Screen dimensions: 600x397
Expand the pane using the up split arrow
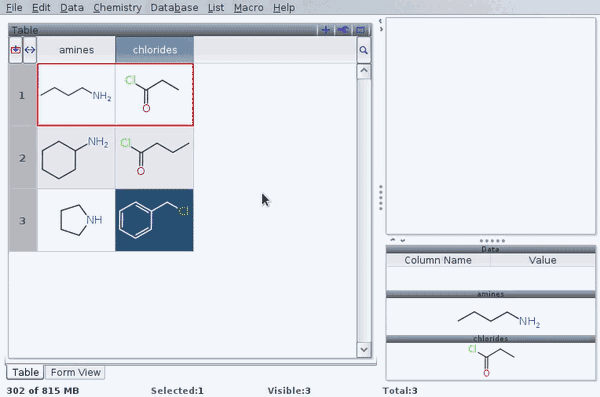coord(393,240)
